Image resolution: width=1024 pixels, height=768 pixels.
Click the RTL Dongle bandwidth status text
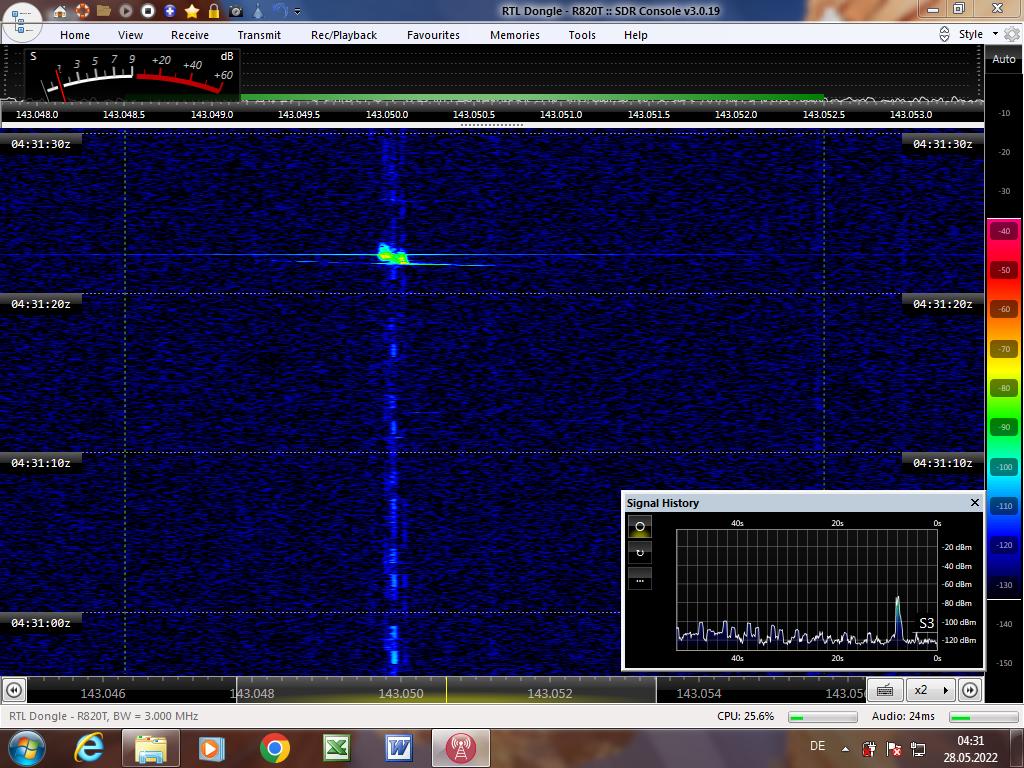click(x=104, y=716)
